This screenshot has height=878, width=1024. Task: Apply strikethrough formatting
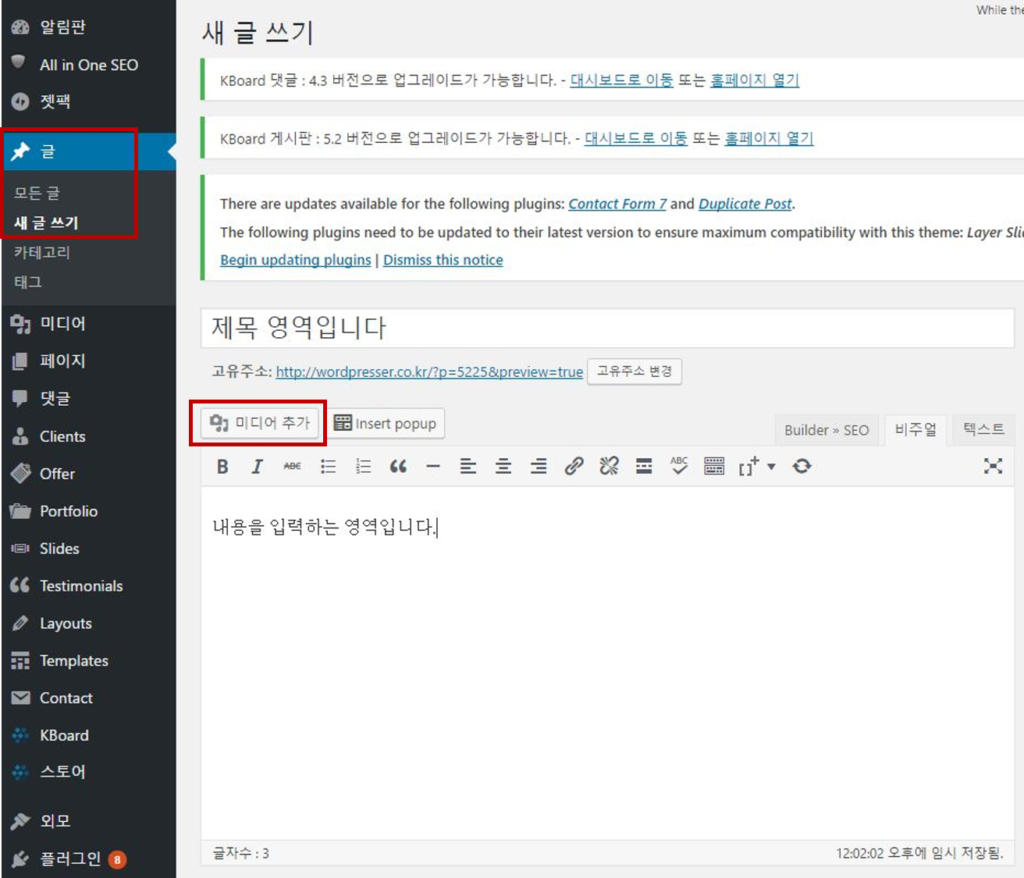click(292, 466)
